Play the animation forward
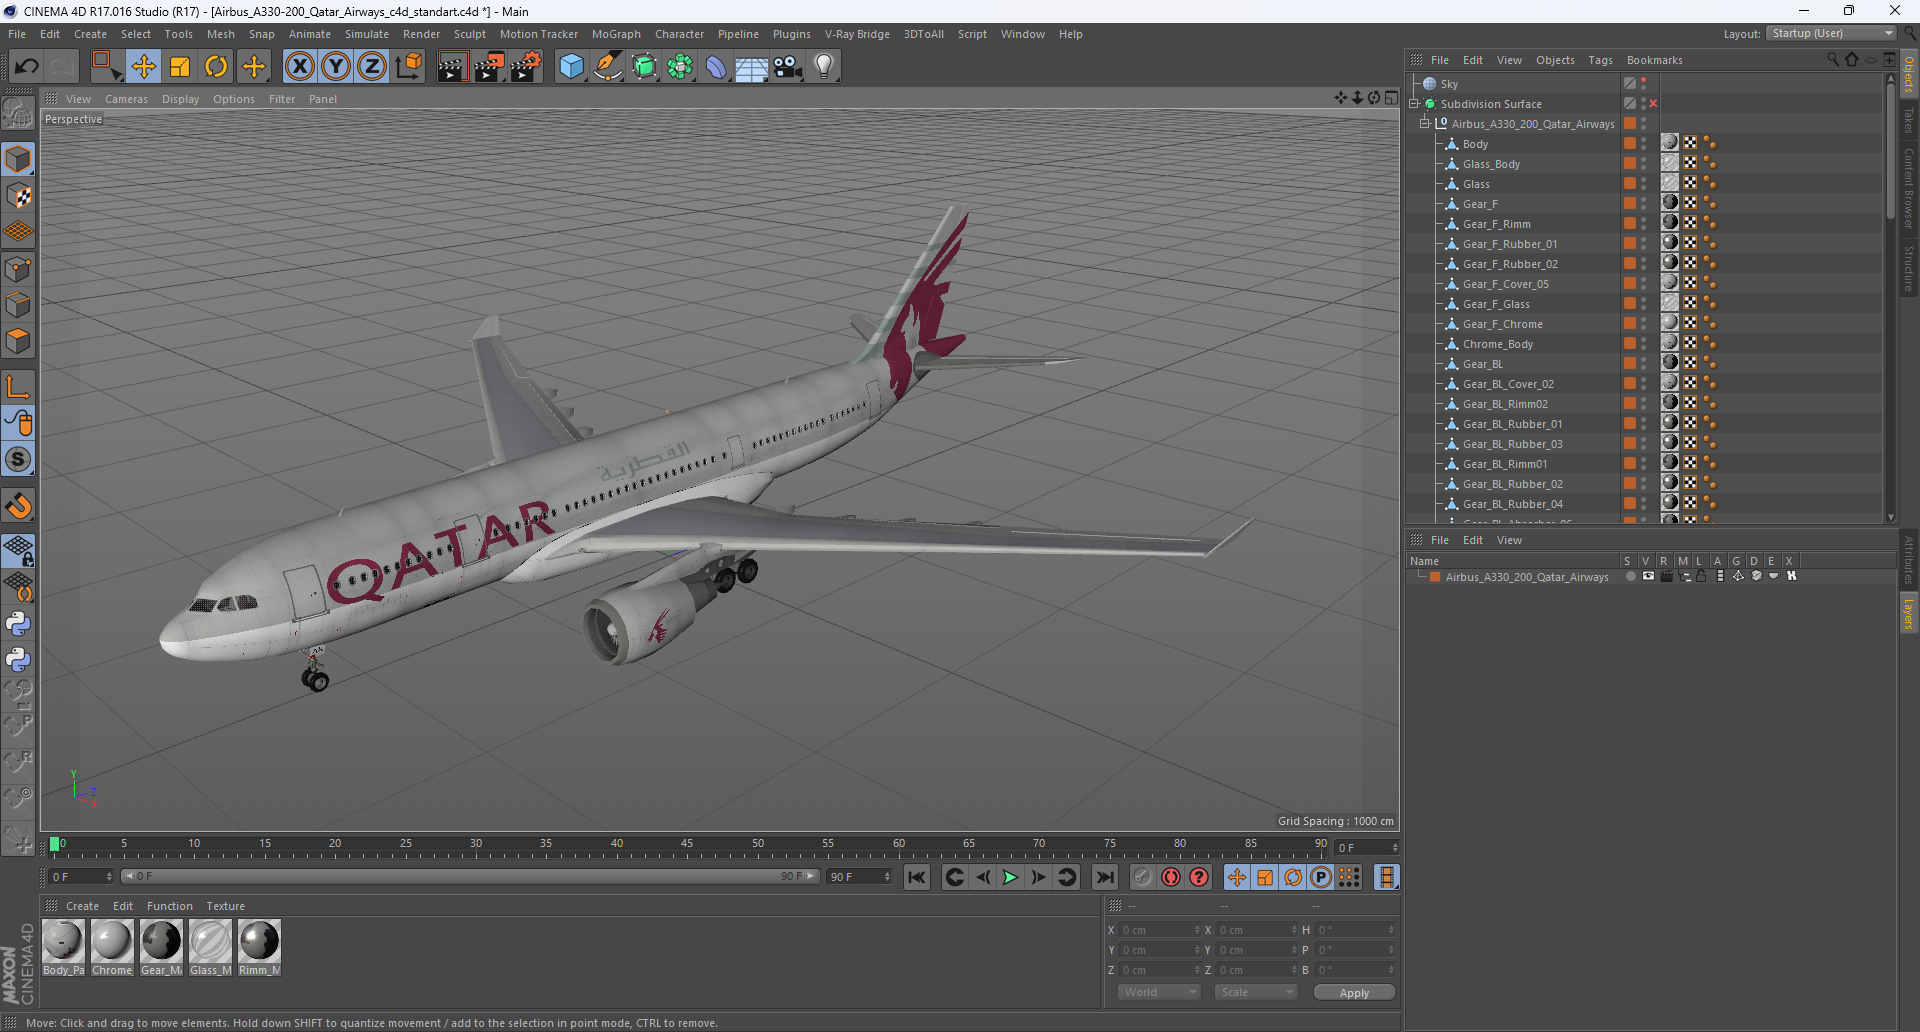Image resolution: width=1920 pixels, height=1032 pixels. (1010, 877)
